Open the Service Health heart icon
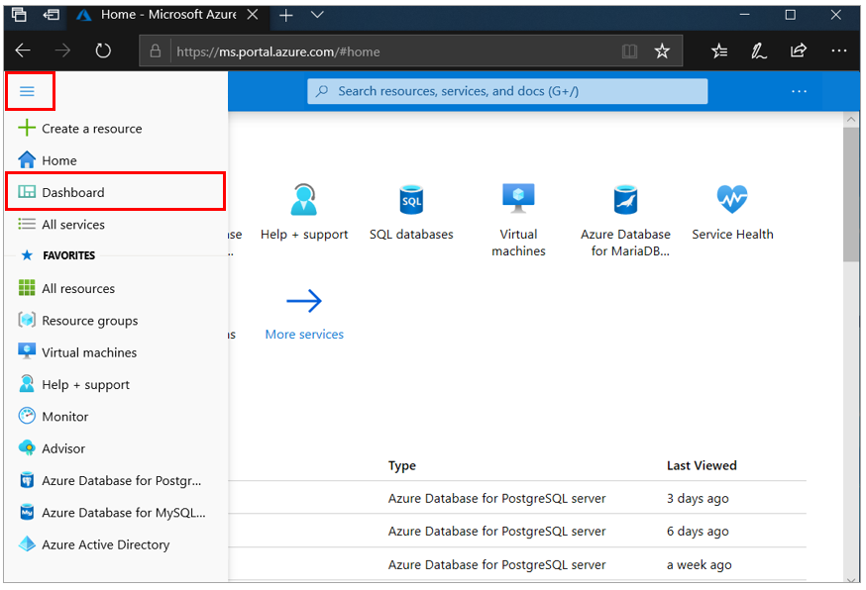Image resolution: width=866 pixels, height=590 pixels. click(x=732, y=199)
